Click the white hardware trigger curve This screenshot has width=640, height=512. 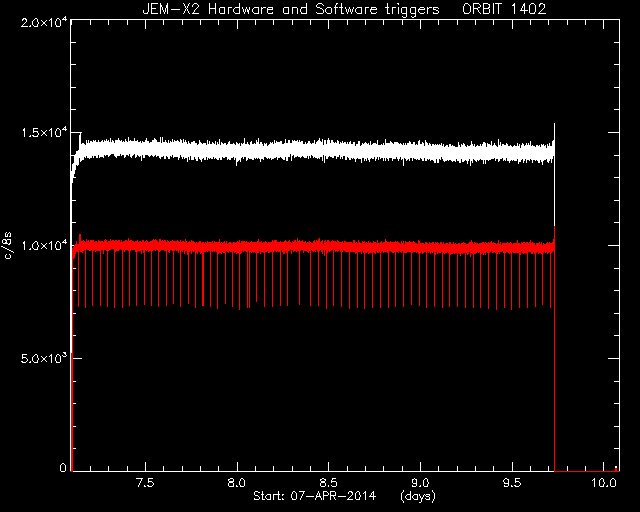(x=314, y=151)
